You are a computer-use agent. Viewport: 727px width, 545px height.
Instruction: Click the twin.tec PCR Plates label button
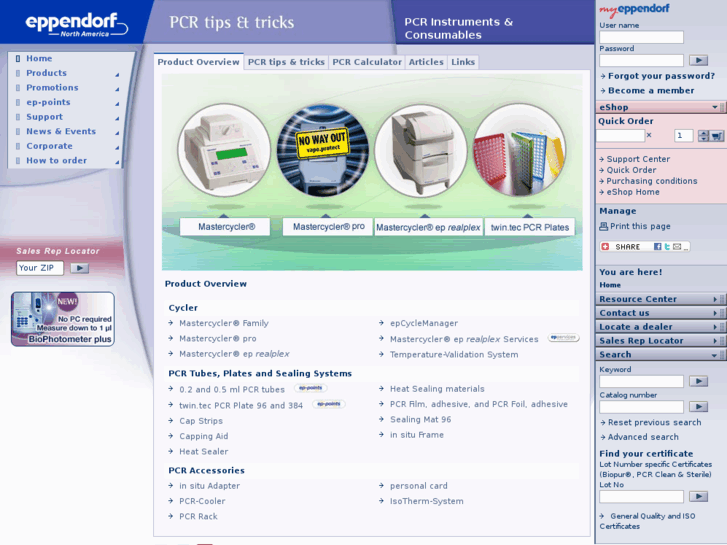click(530, 227)
